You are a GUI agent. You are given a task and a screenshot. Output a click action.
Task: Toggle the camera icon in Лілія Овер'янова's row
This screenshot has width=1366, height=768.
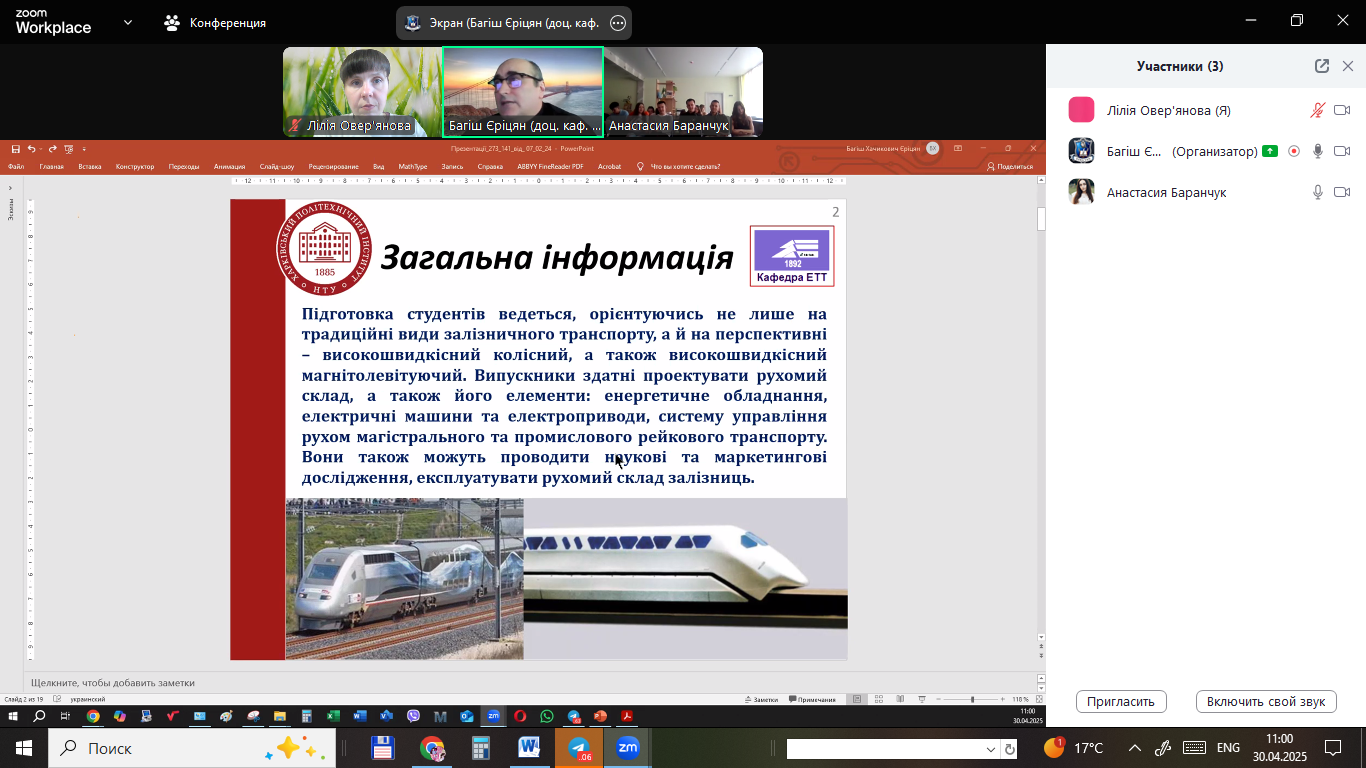(1342, 110)
